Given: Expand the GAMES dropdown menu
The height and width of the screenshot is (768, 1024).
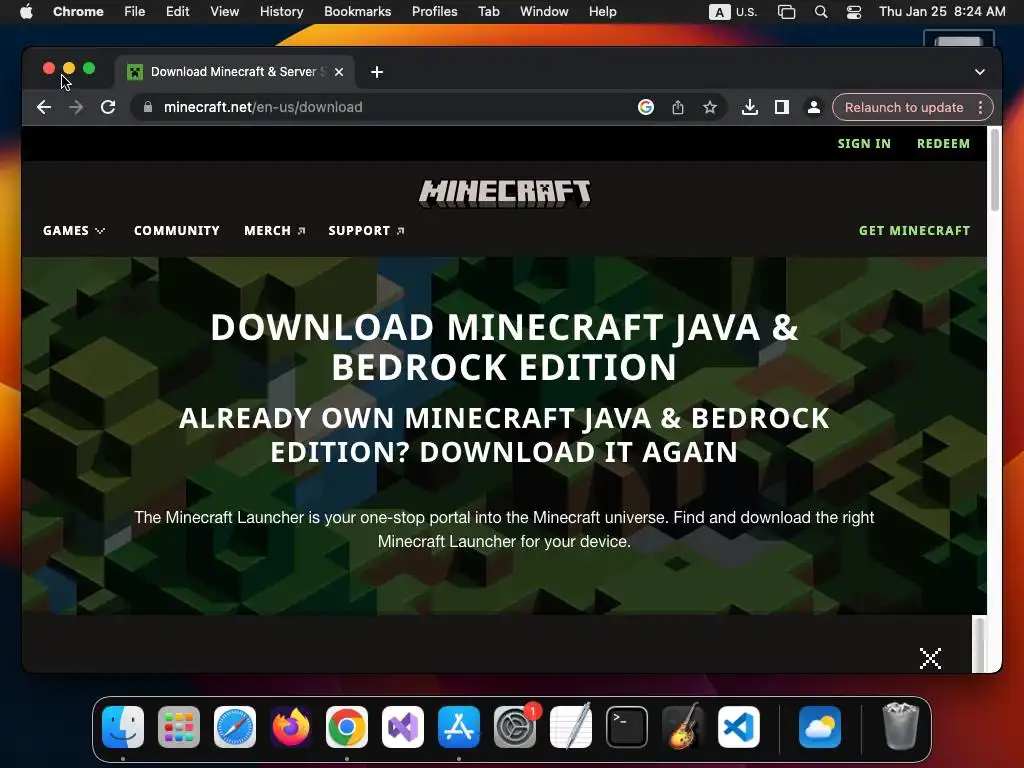Looking at the screenshot, I should (74, 231).
